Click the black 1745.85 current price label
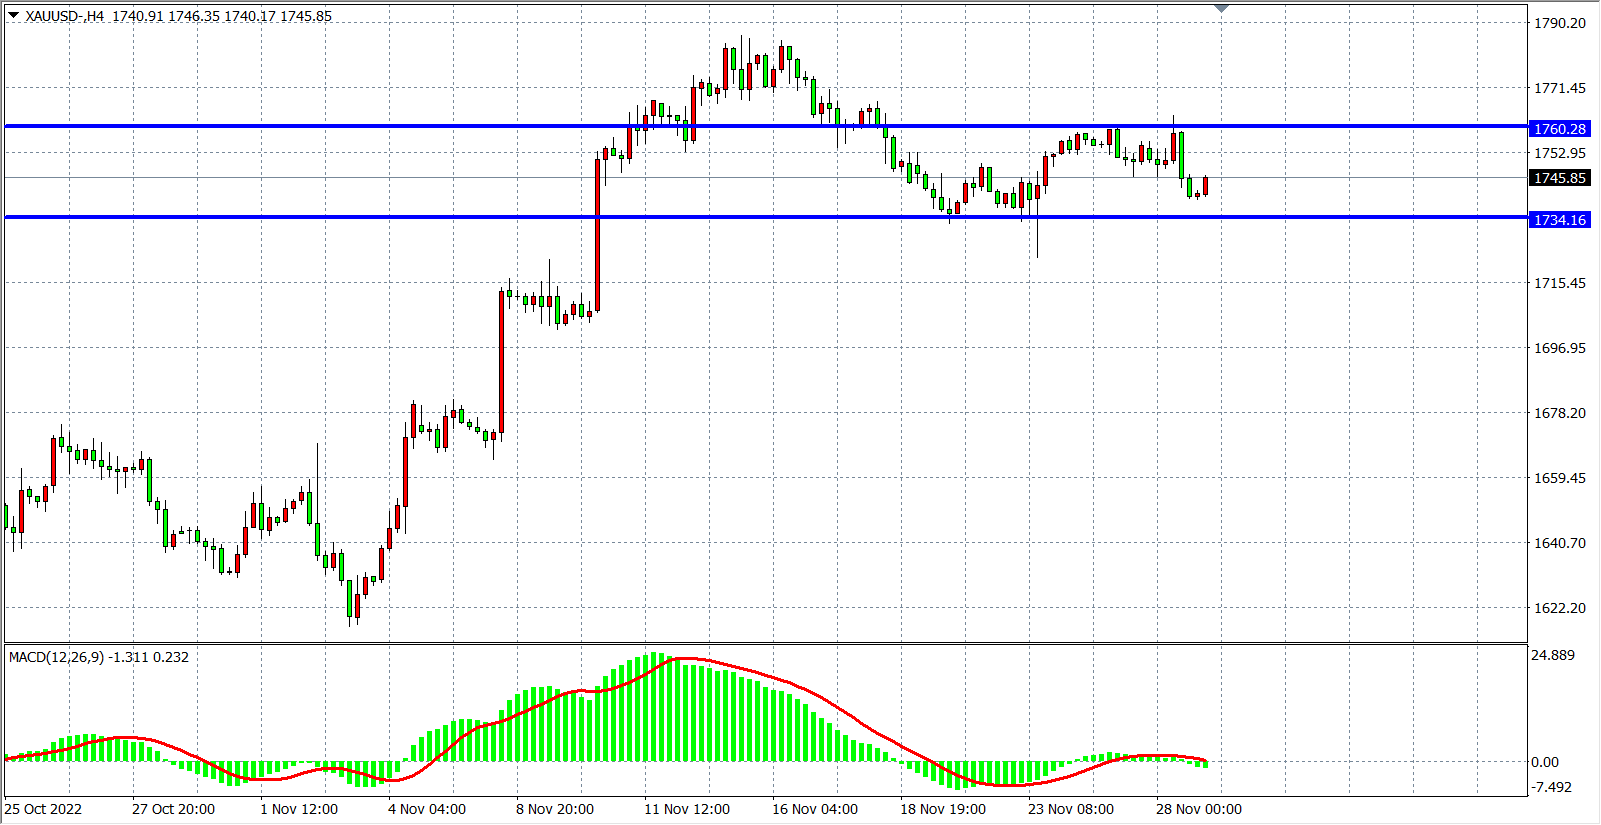Image resolution: width=1601 pixels, height=825 pixels. (x=1559, y=178)
